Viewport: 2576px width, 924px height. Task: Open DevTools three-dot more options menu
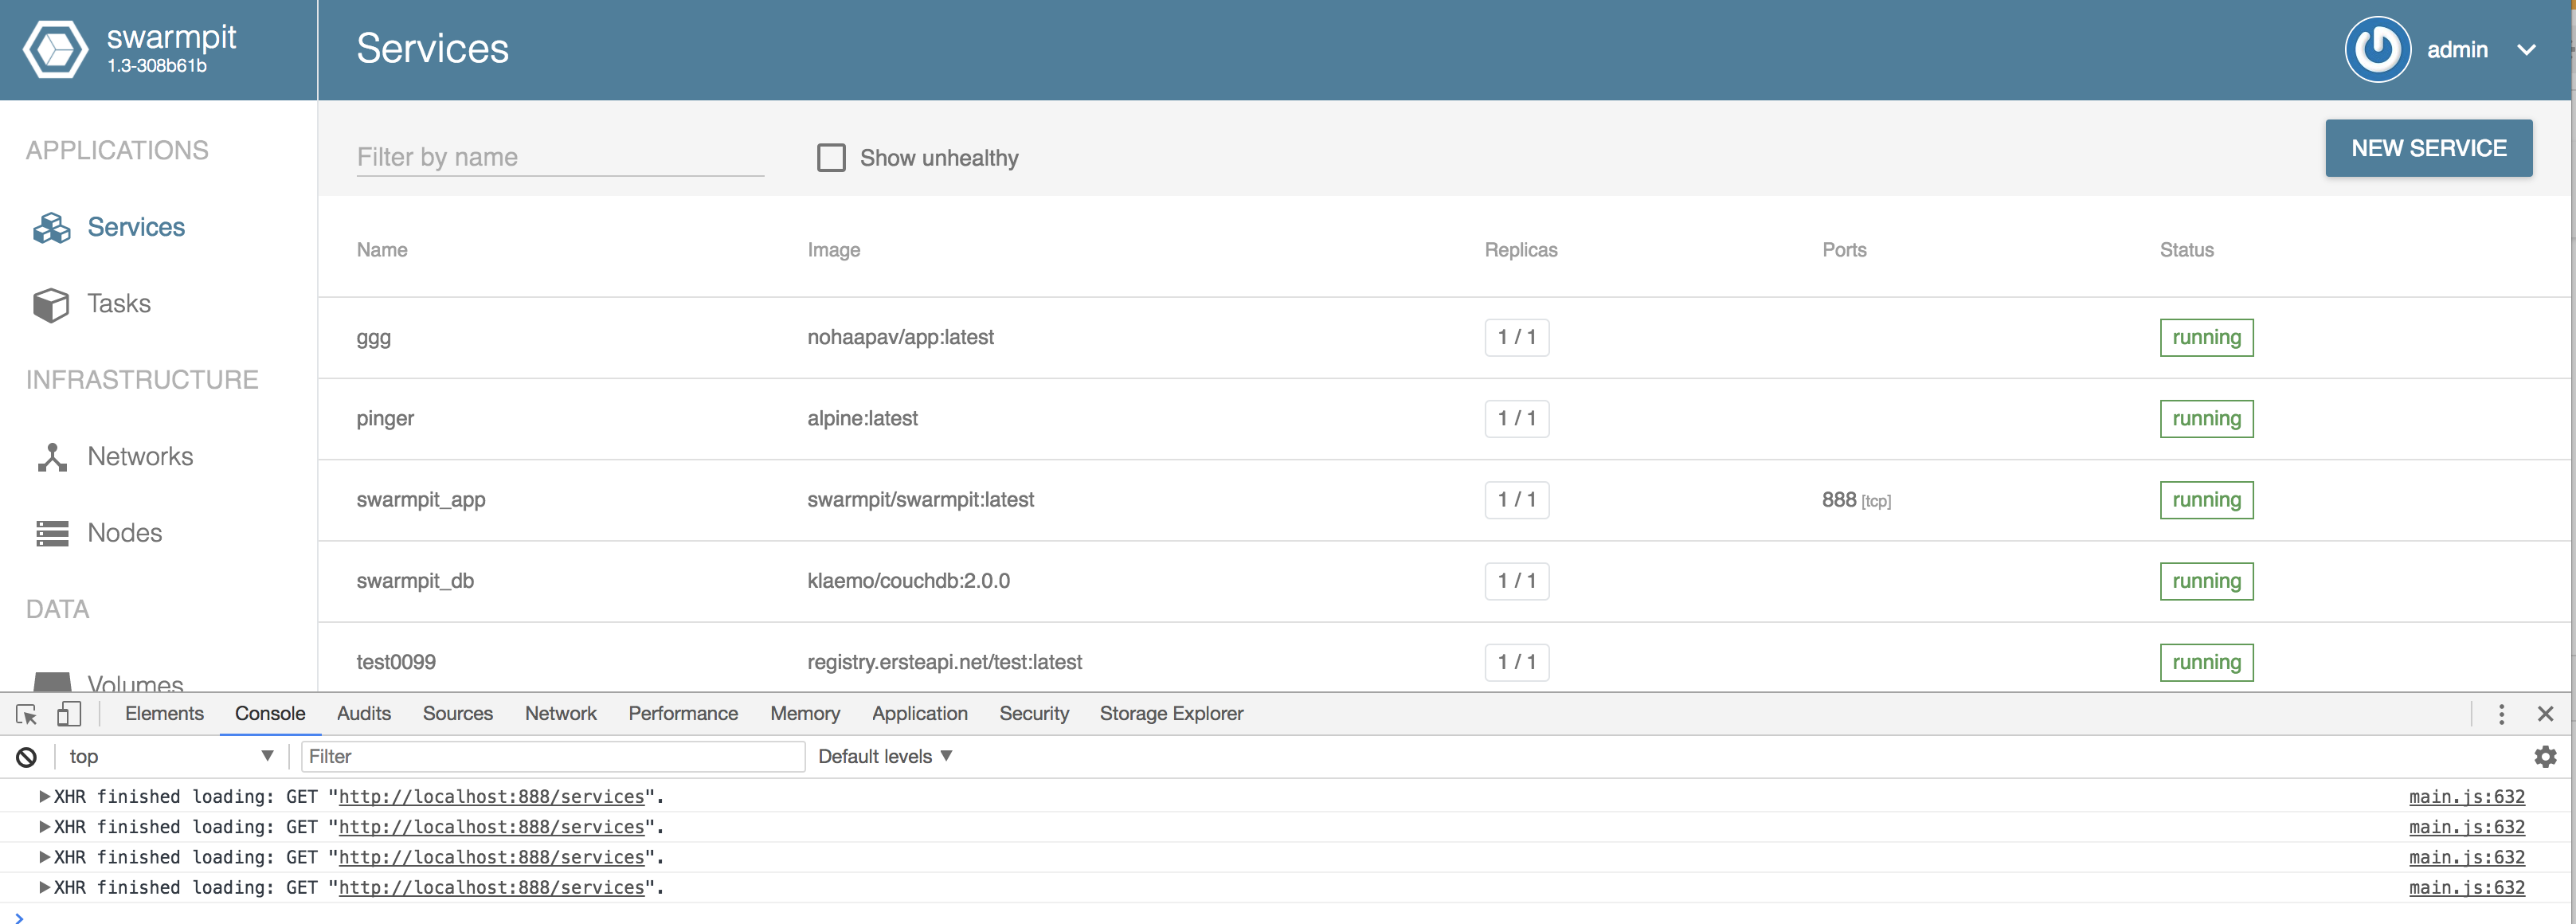[x=2502, y=714]
